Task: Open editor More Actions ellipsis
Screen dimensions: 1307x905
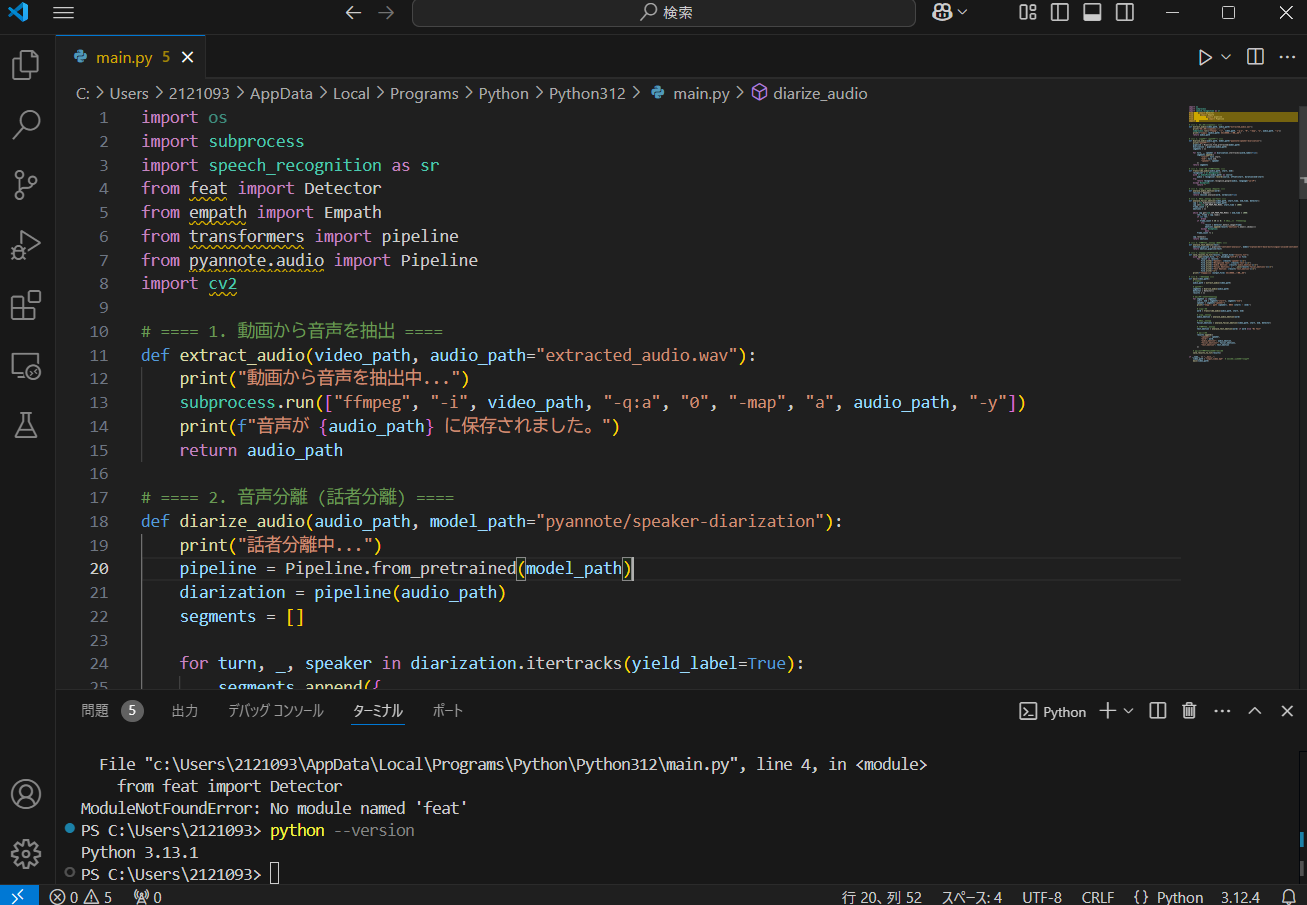Action: click(x=1287, y=57)
